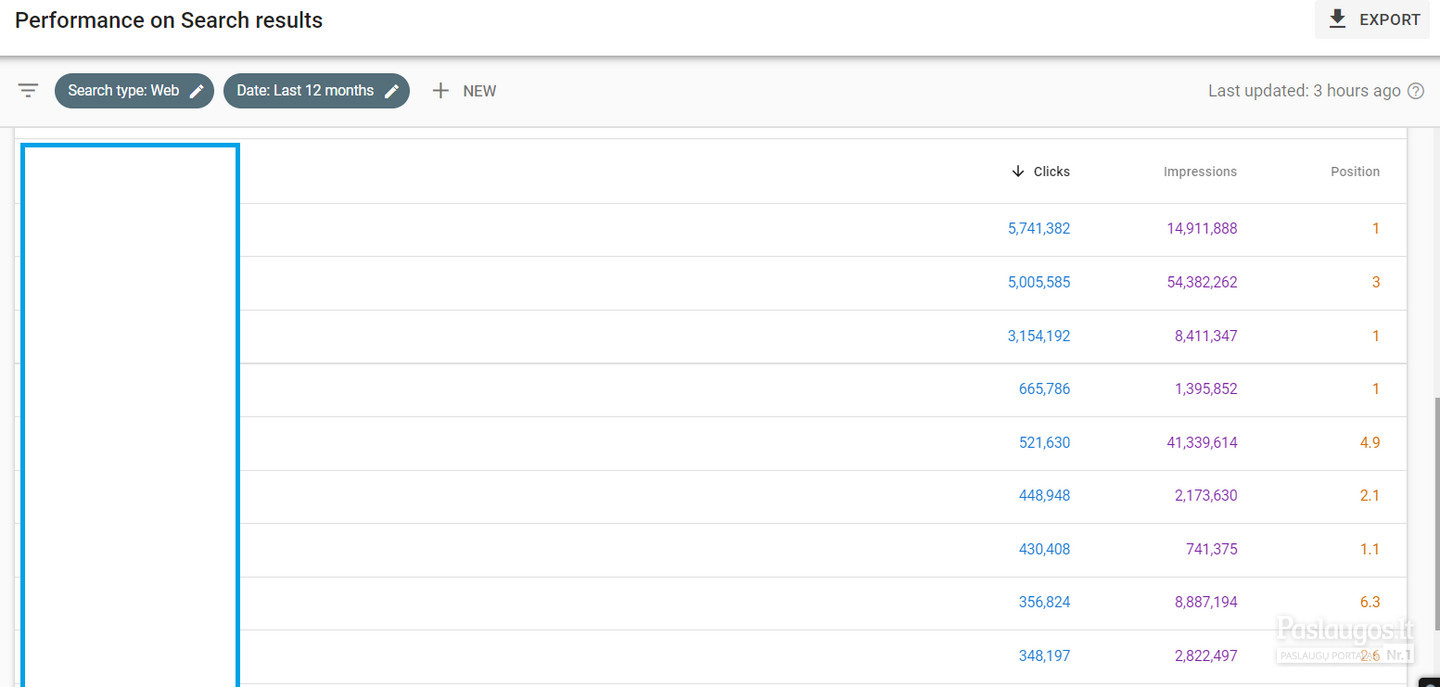The width and height of the screenshot is (1440, 687).
Task: Select clicks value 521,630
Action: tap(1044, 443)
